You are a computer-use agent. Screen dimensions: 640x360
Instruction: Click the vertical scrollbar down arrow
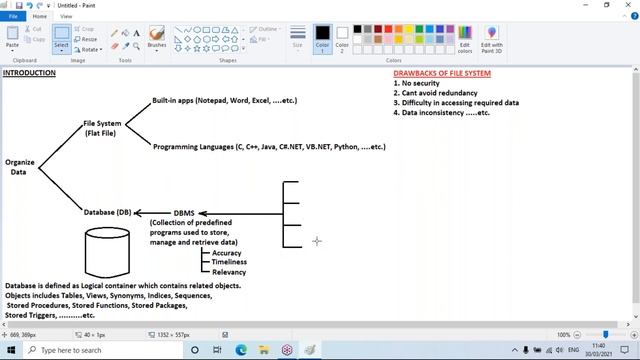tap(636, 317)
